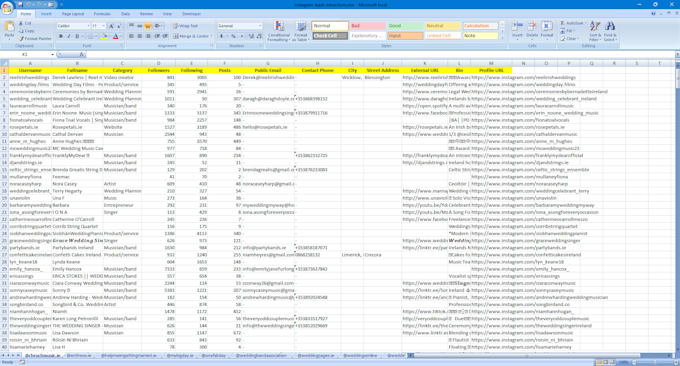
Task: Apply the Calculation cell style
Action: [x=481, y=26]
